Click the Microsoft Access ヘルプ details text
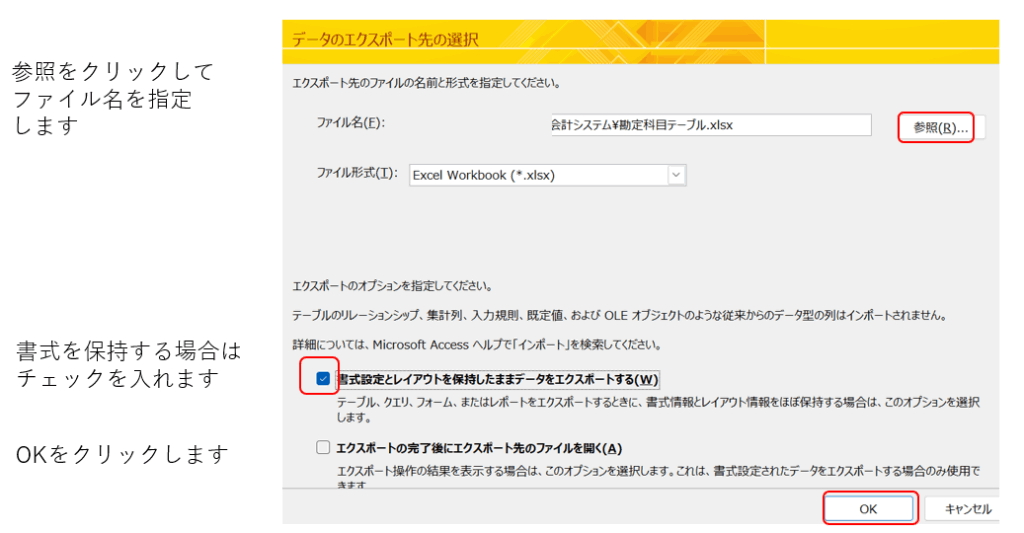 pos(476,345)
